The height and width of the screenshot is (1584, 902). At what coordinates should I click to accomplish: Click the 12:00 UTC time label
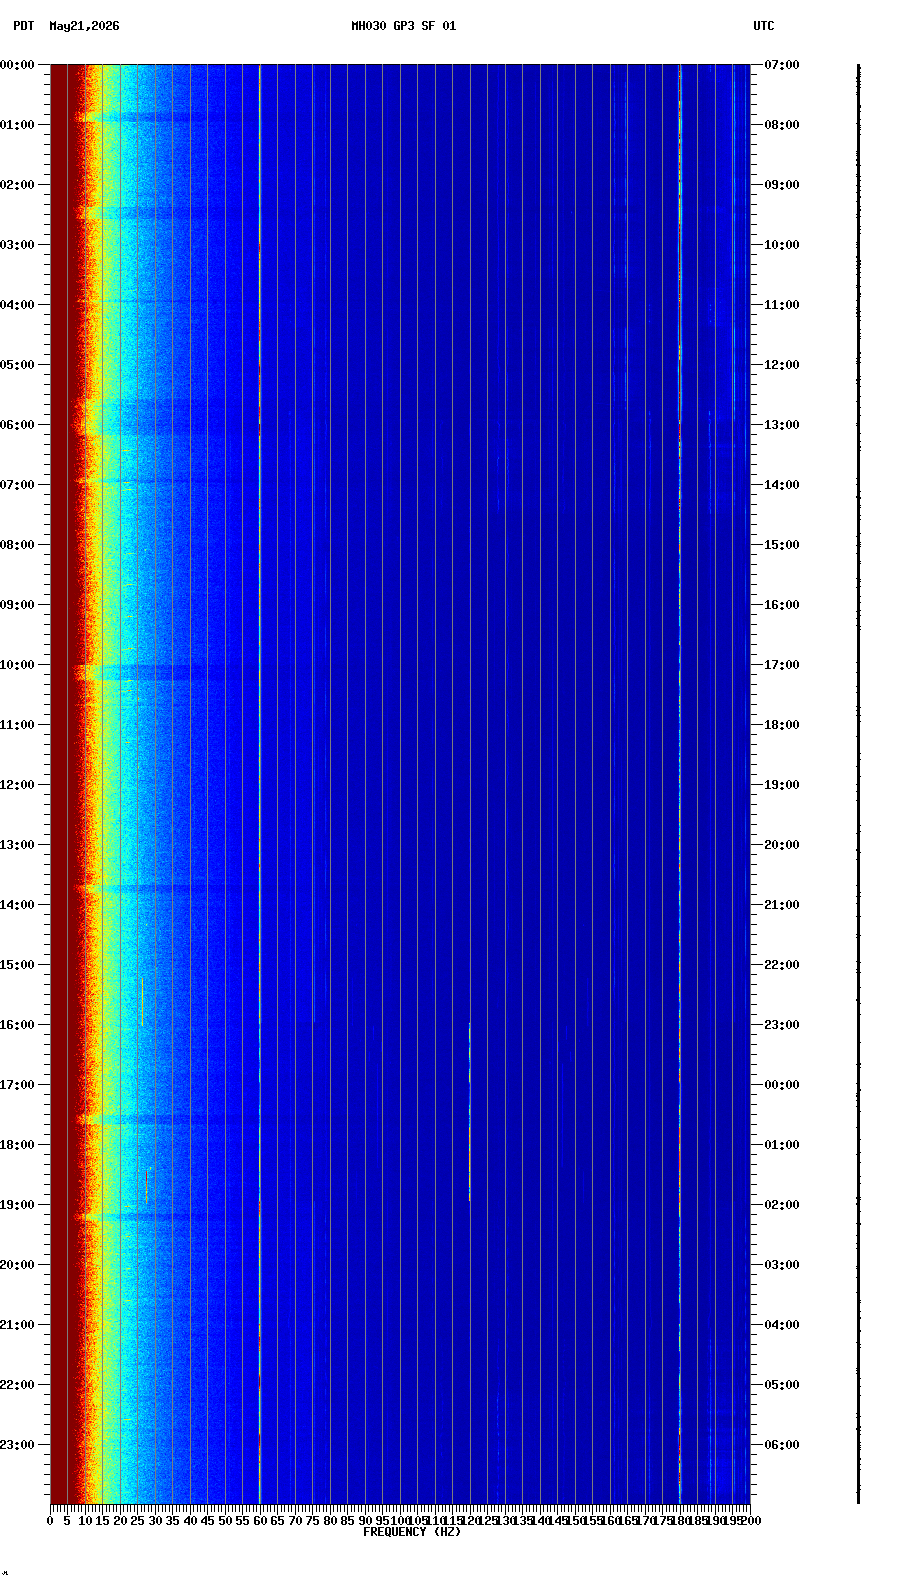click(x=782, y=365)
